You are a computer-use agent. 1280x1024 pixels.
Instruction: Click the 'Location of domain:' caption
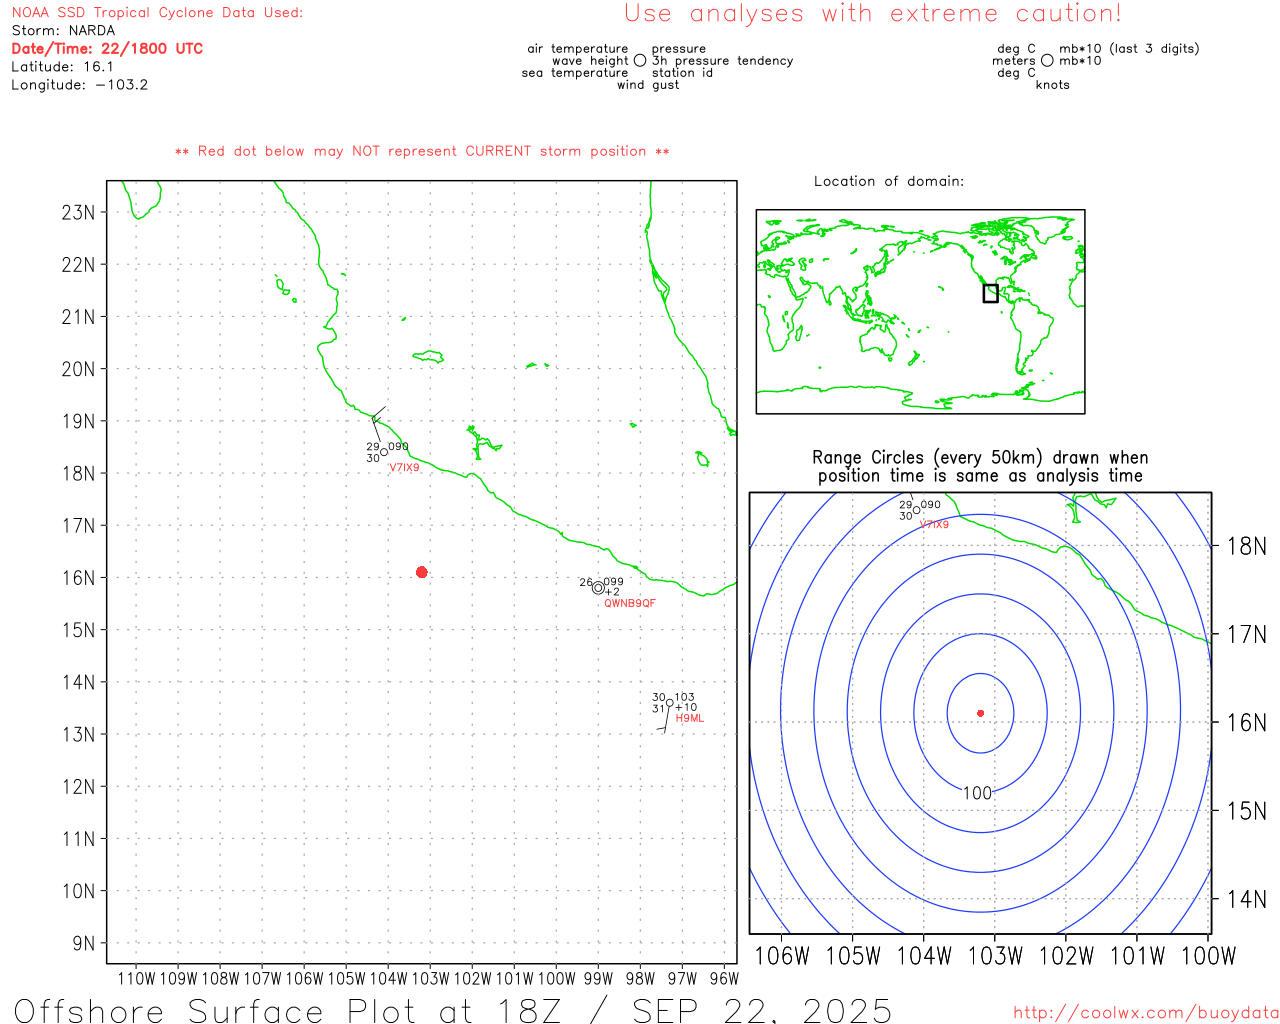[x=889, y=181]
